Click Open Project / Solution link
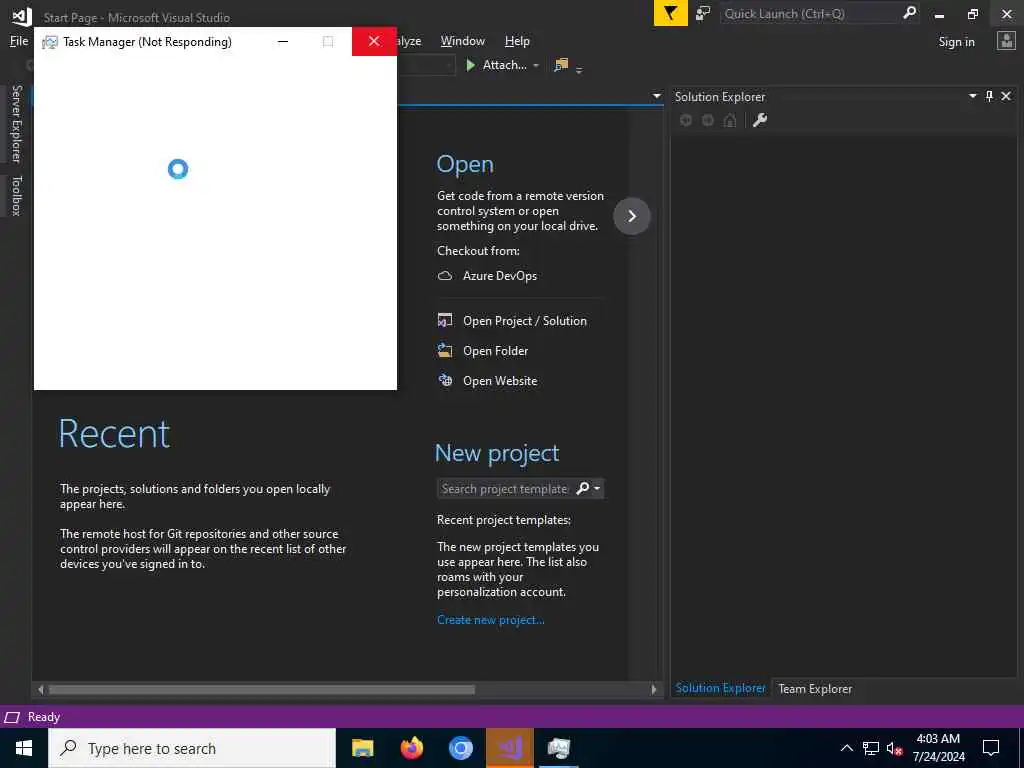 (525, 321)
